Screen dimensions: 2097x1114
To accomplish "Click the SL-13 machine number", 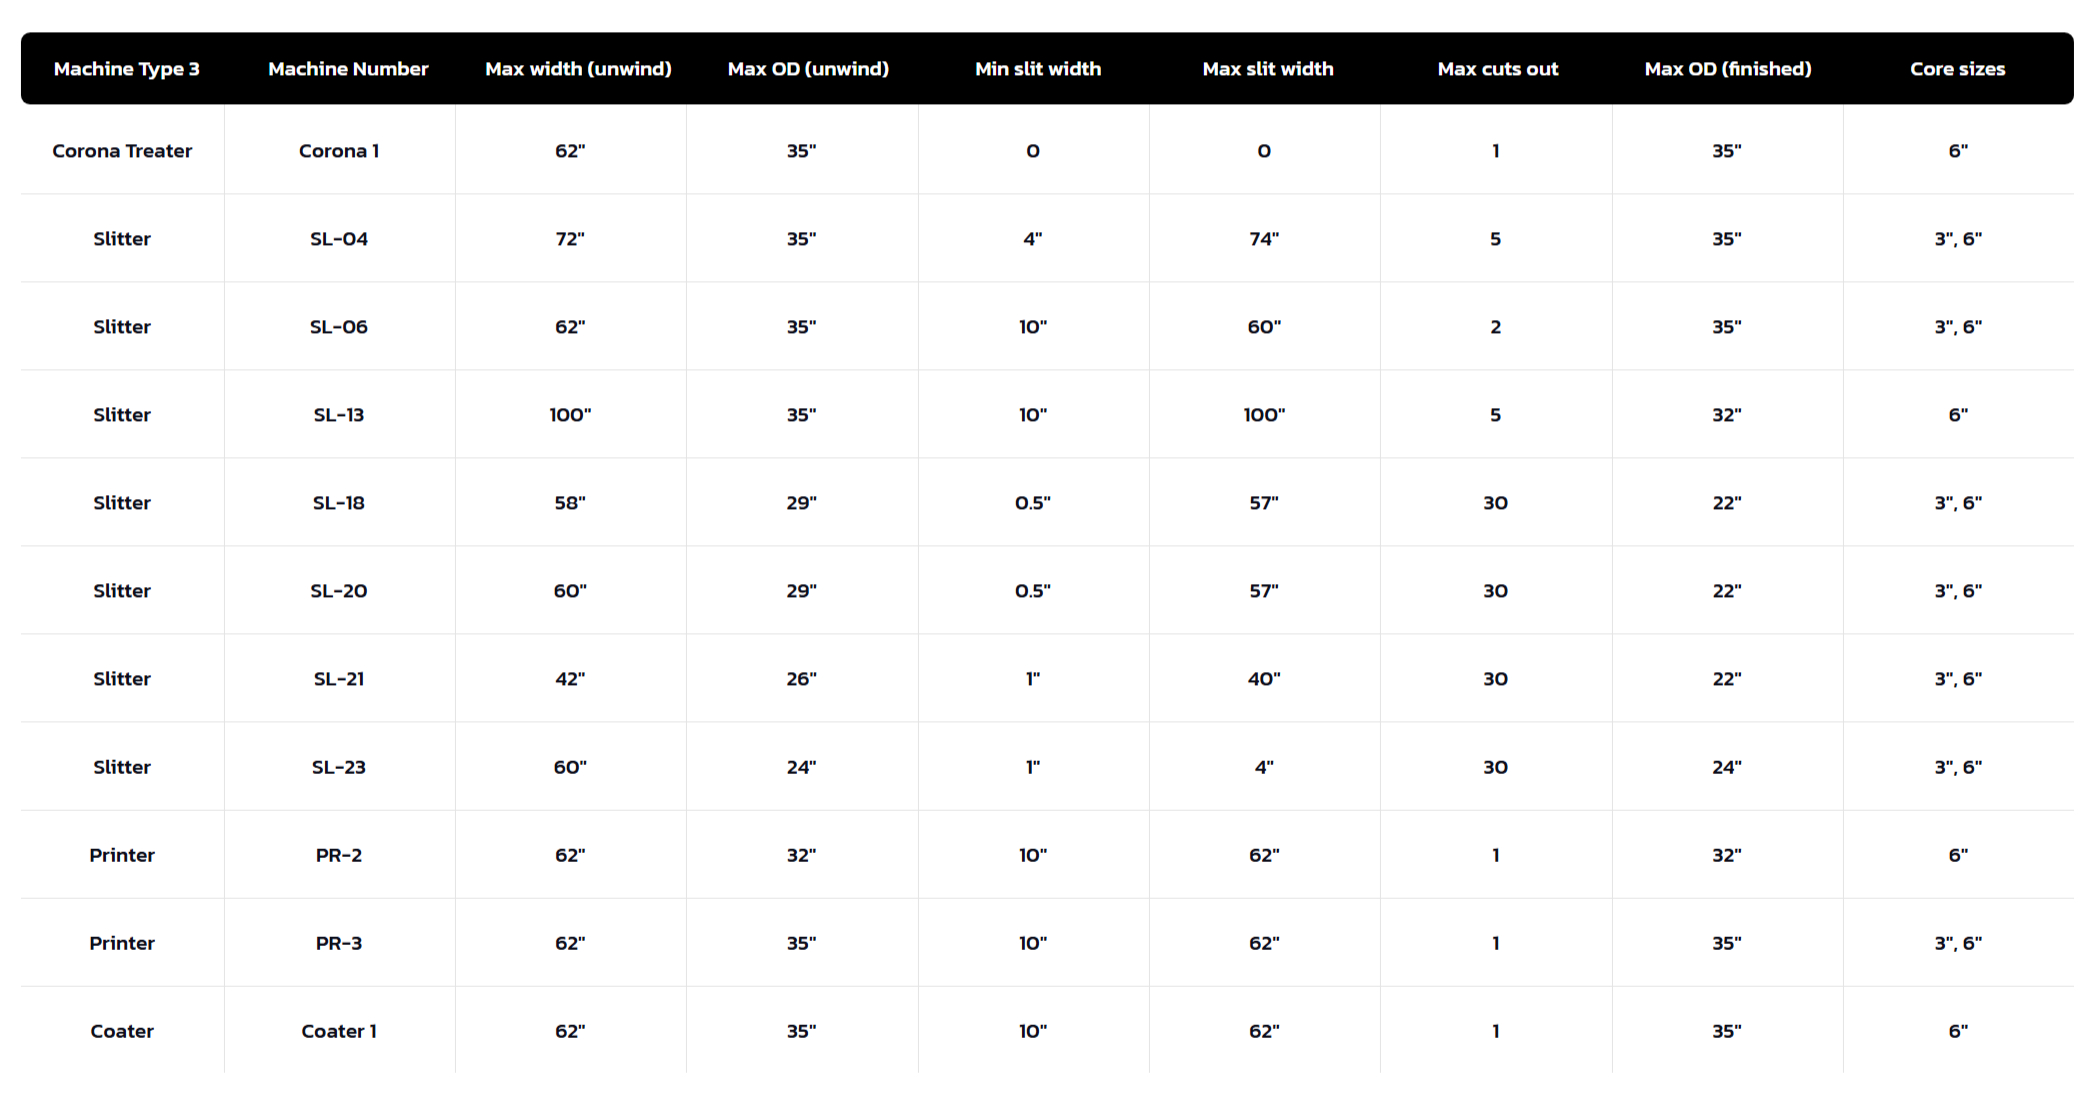I will [x=339, y=415].
